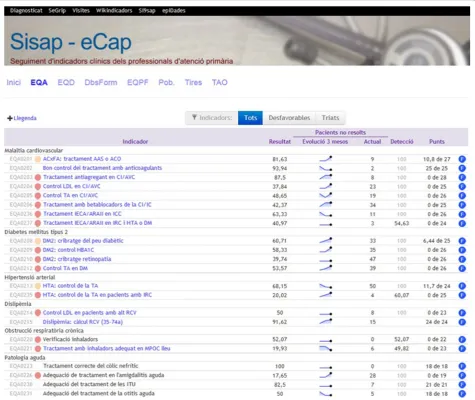This screenshot has height=400, width=475.
Task: Click blue icon in tractament de les ITU row
Action: pos(462,384)
